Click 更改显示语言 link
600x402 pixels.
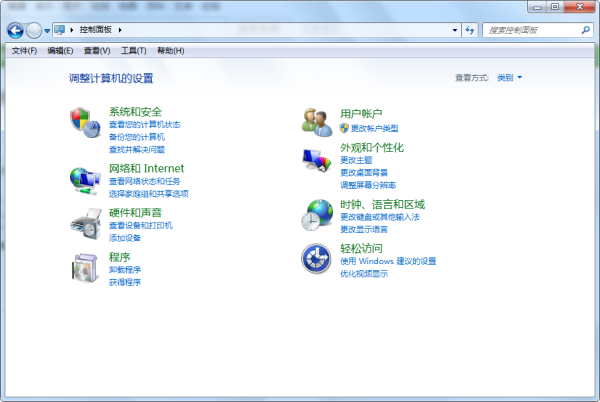pos(364,229)
